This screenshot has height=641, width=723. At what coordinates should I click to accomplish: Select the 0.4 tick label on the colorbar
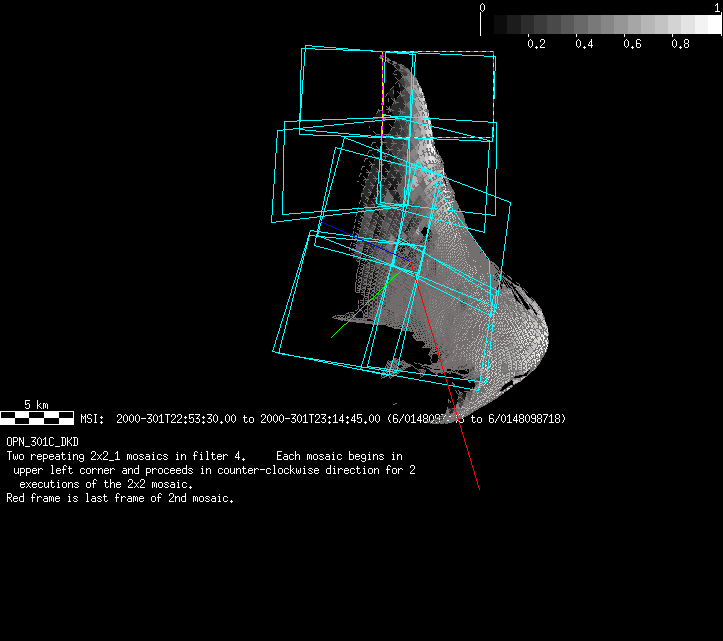(x=584, y=44)
